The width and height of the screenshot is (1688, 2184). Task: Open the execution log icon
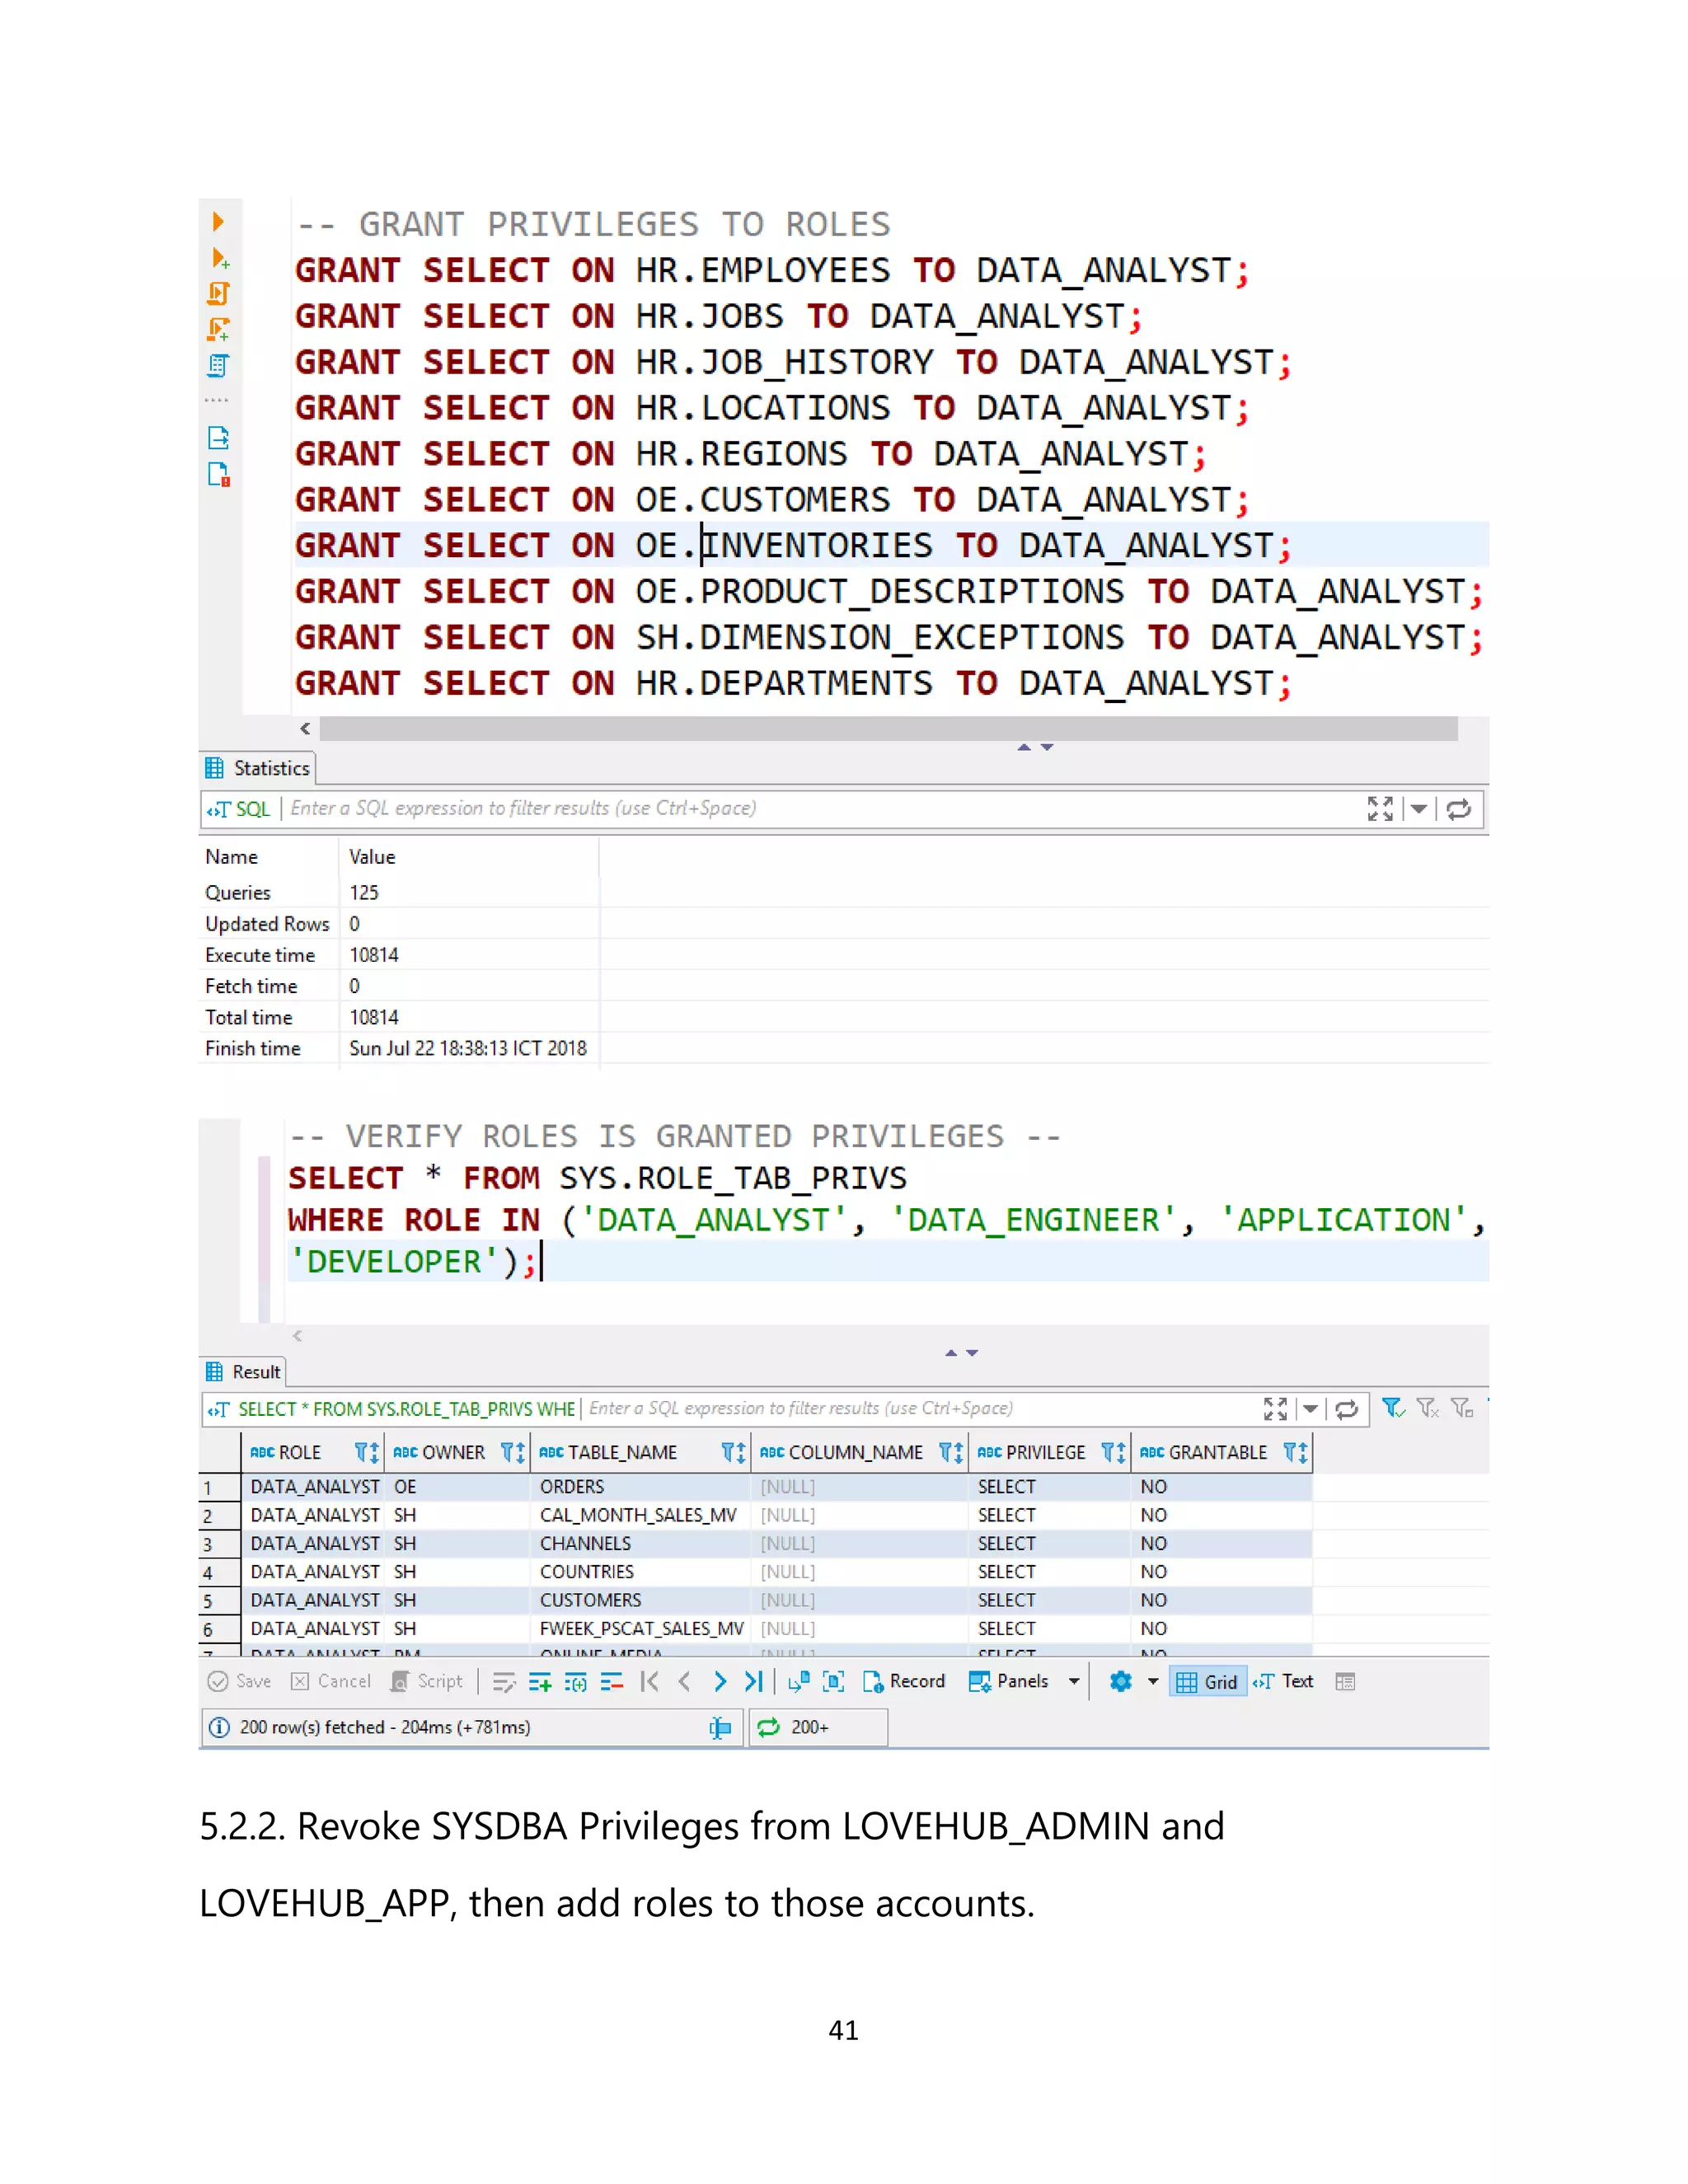point(219,474)
